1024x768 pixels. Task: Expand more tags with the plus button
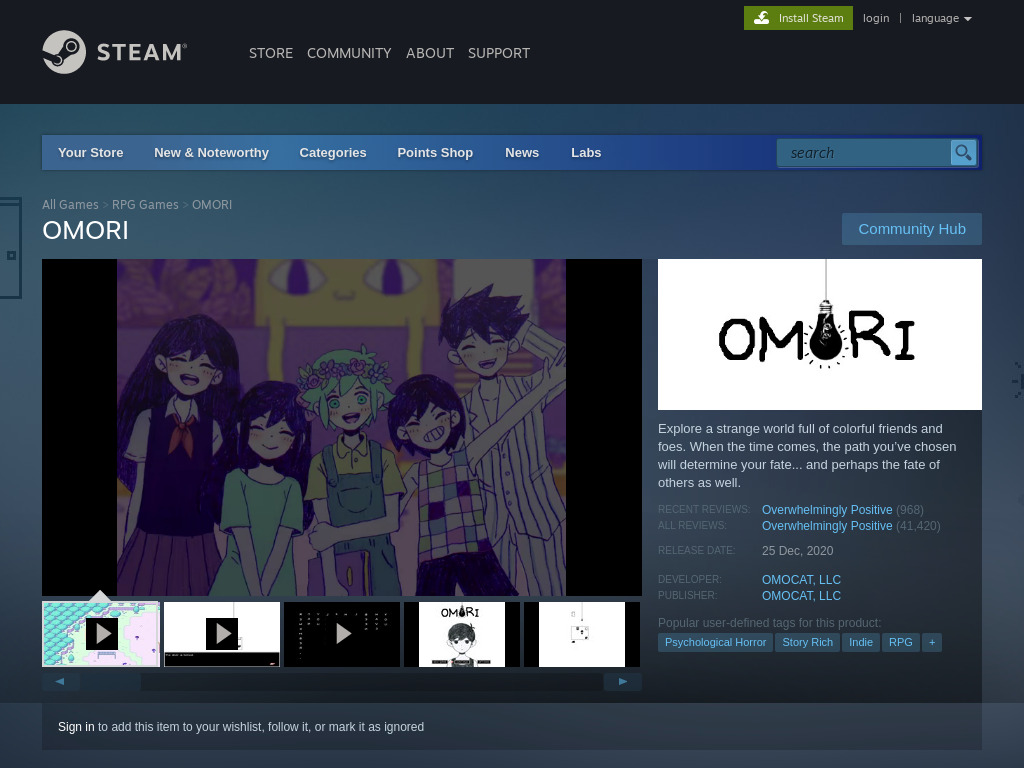(932, 643)
